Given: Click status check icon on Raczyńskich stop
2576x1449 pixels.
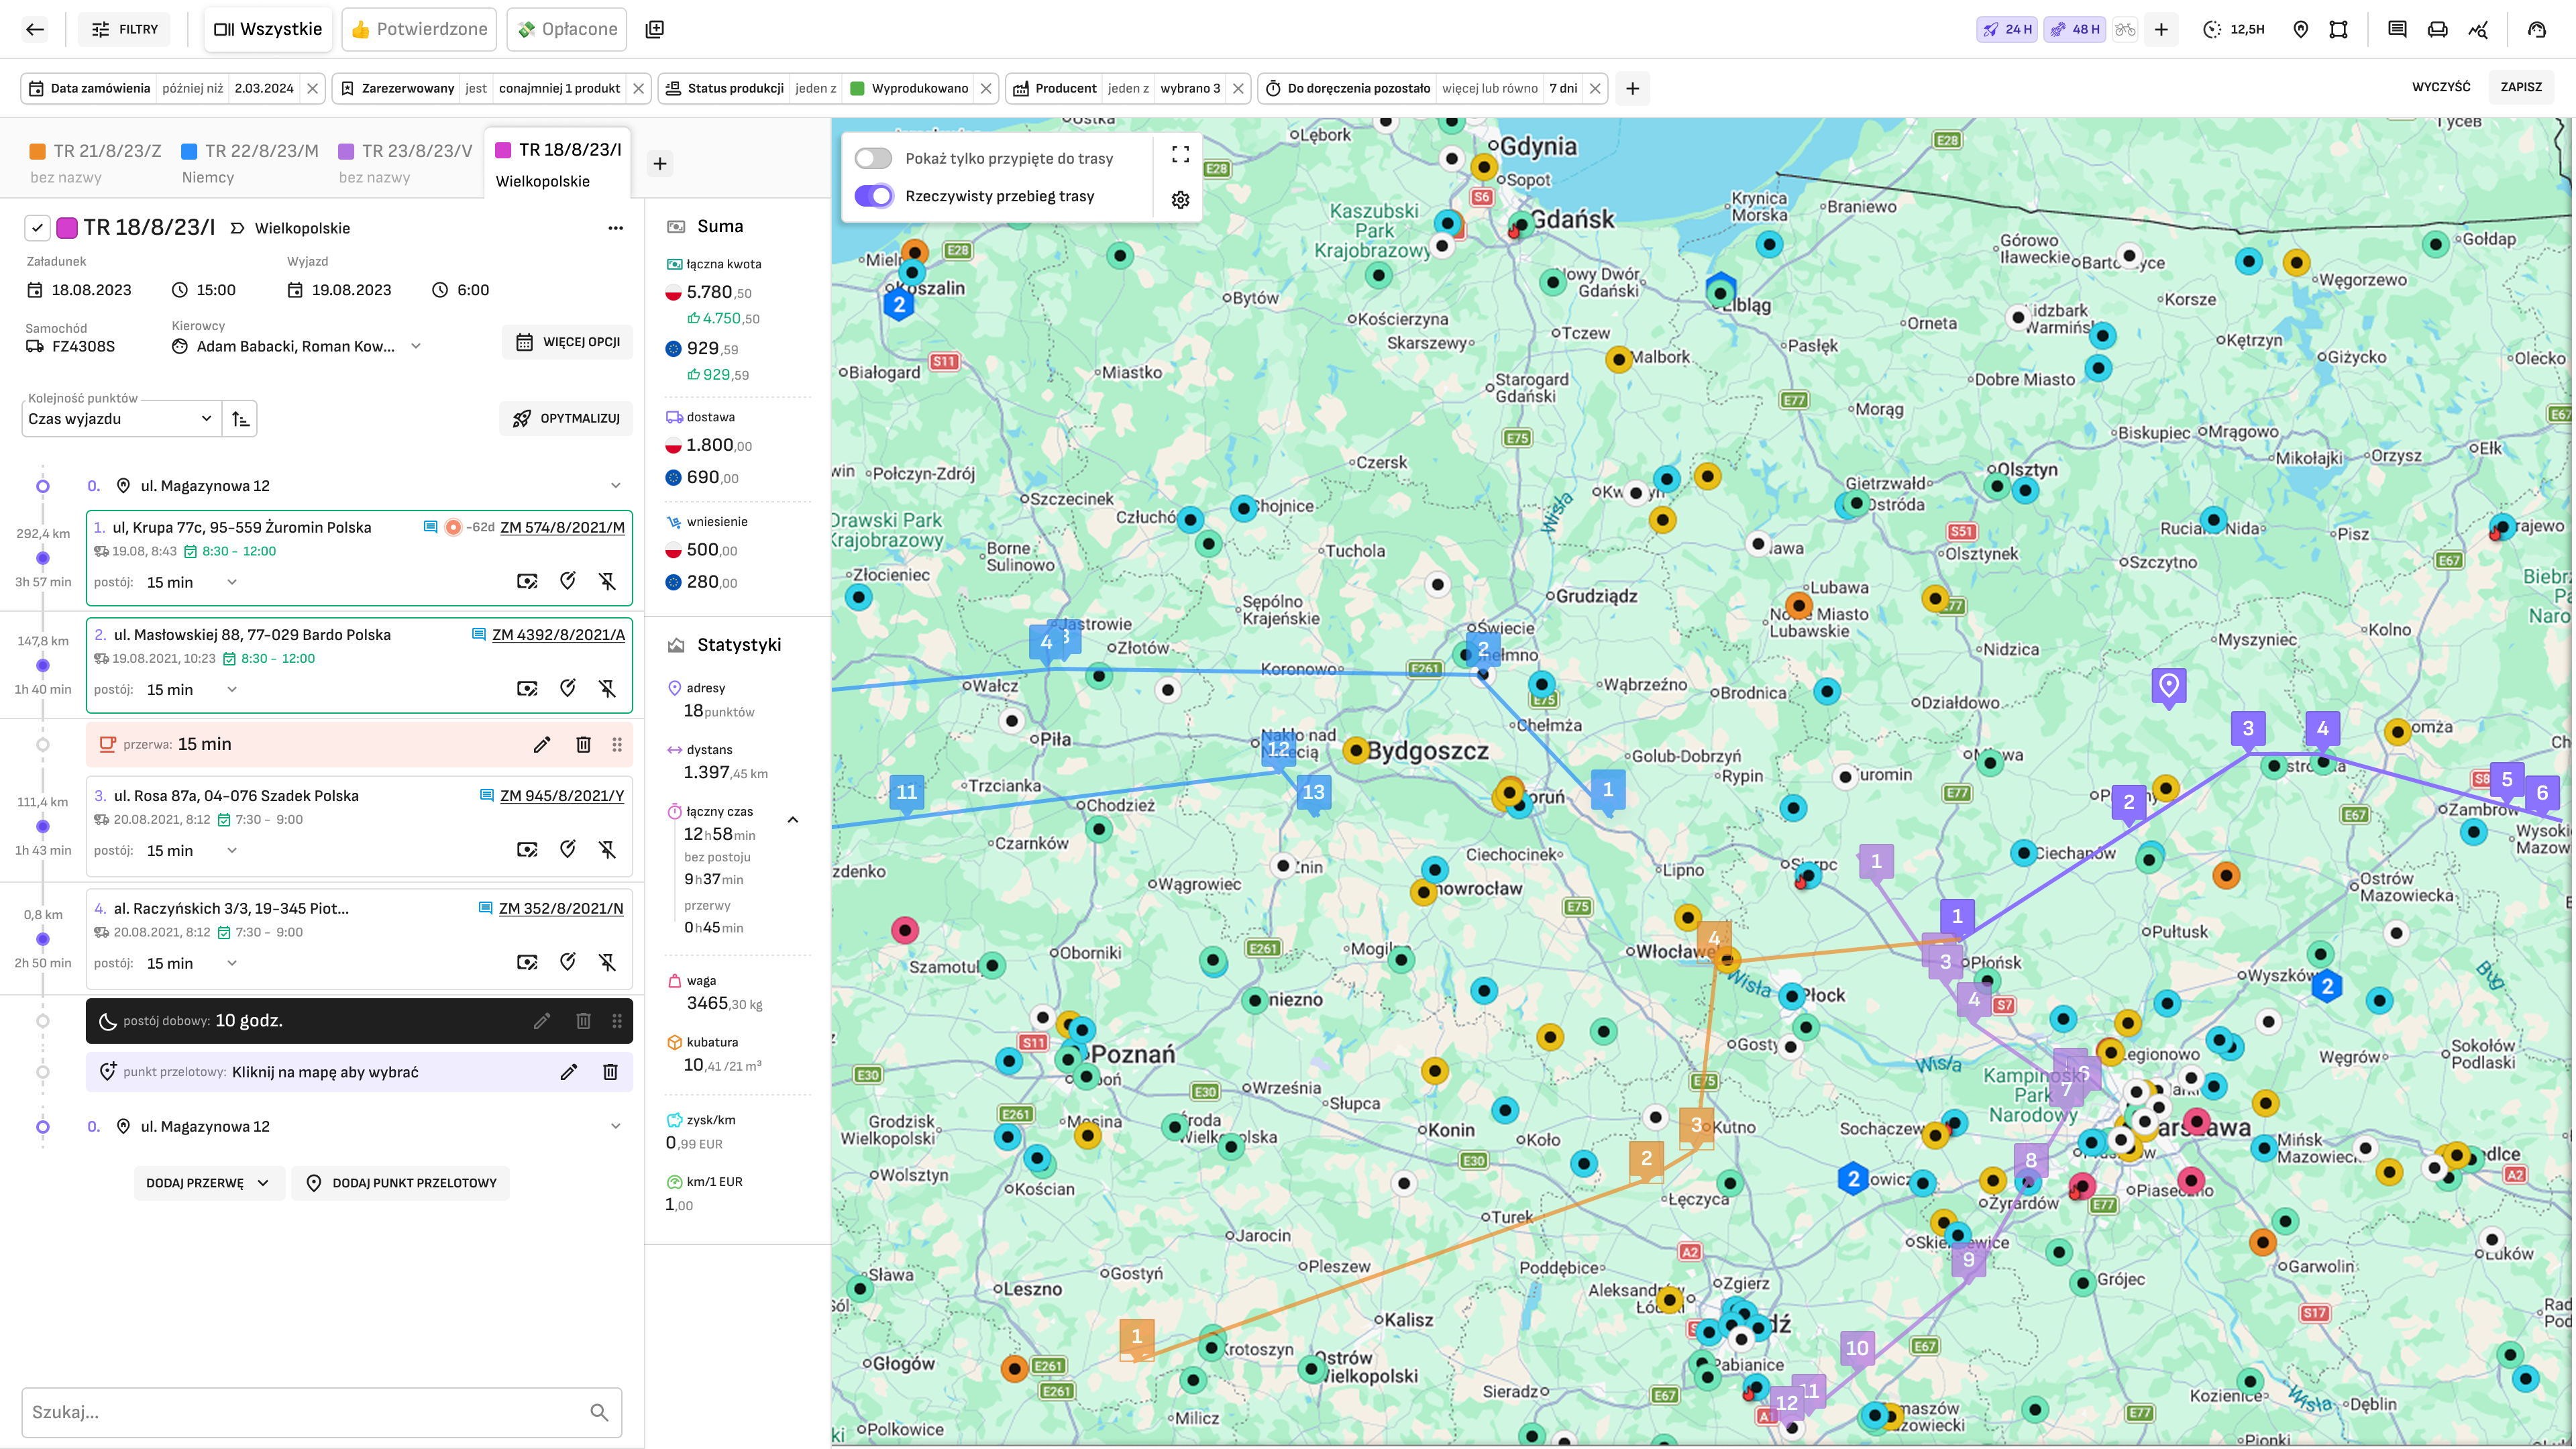Looking at the screenshot, I should point(567,962).
